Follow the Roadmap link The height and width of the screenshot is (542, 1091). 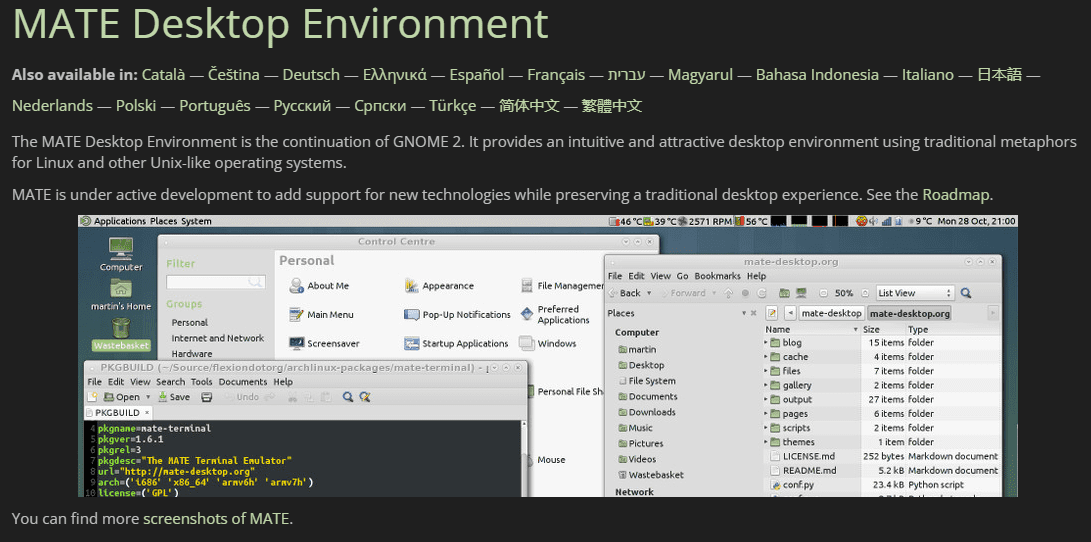[956, 194]
